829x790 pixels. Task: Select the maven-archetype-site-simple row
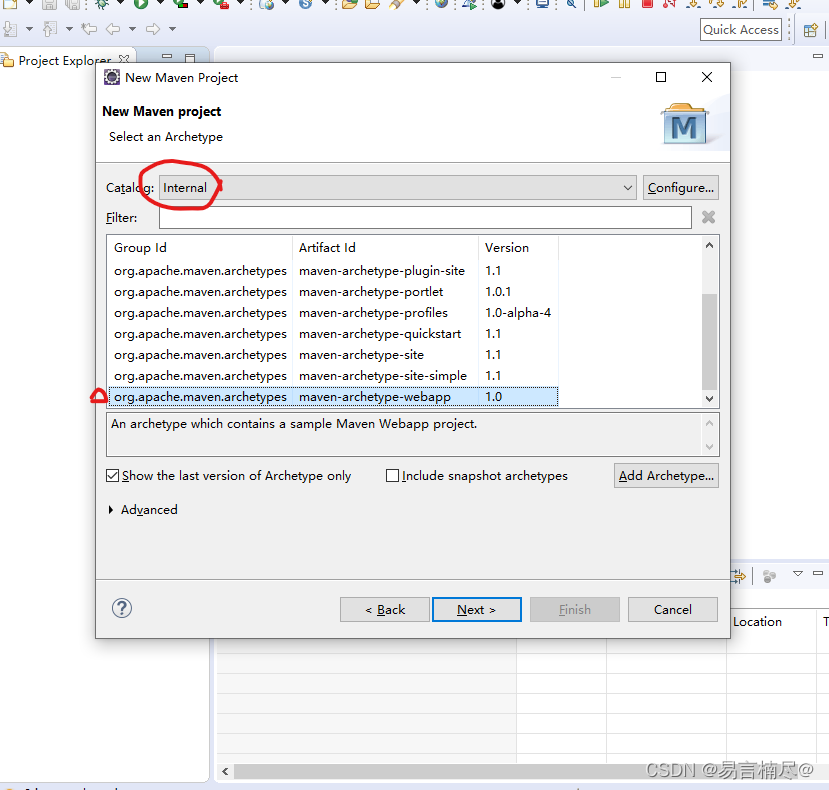(333, 376)
